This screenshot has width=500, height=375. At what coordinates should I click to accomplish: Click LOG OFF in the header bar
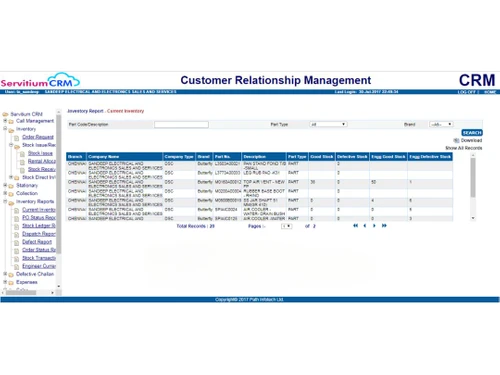[467, 92]
